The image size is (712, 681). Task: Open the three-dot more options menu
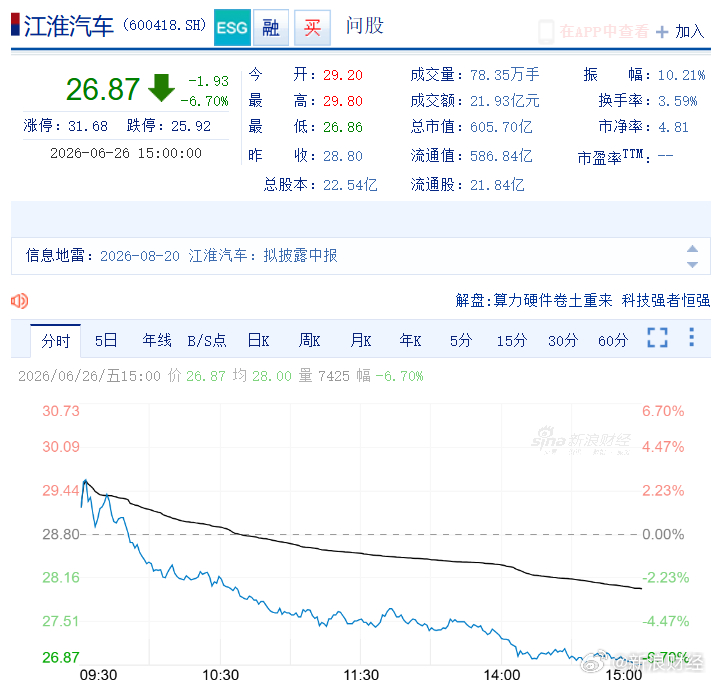[x=692, y=337]
